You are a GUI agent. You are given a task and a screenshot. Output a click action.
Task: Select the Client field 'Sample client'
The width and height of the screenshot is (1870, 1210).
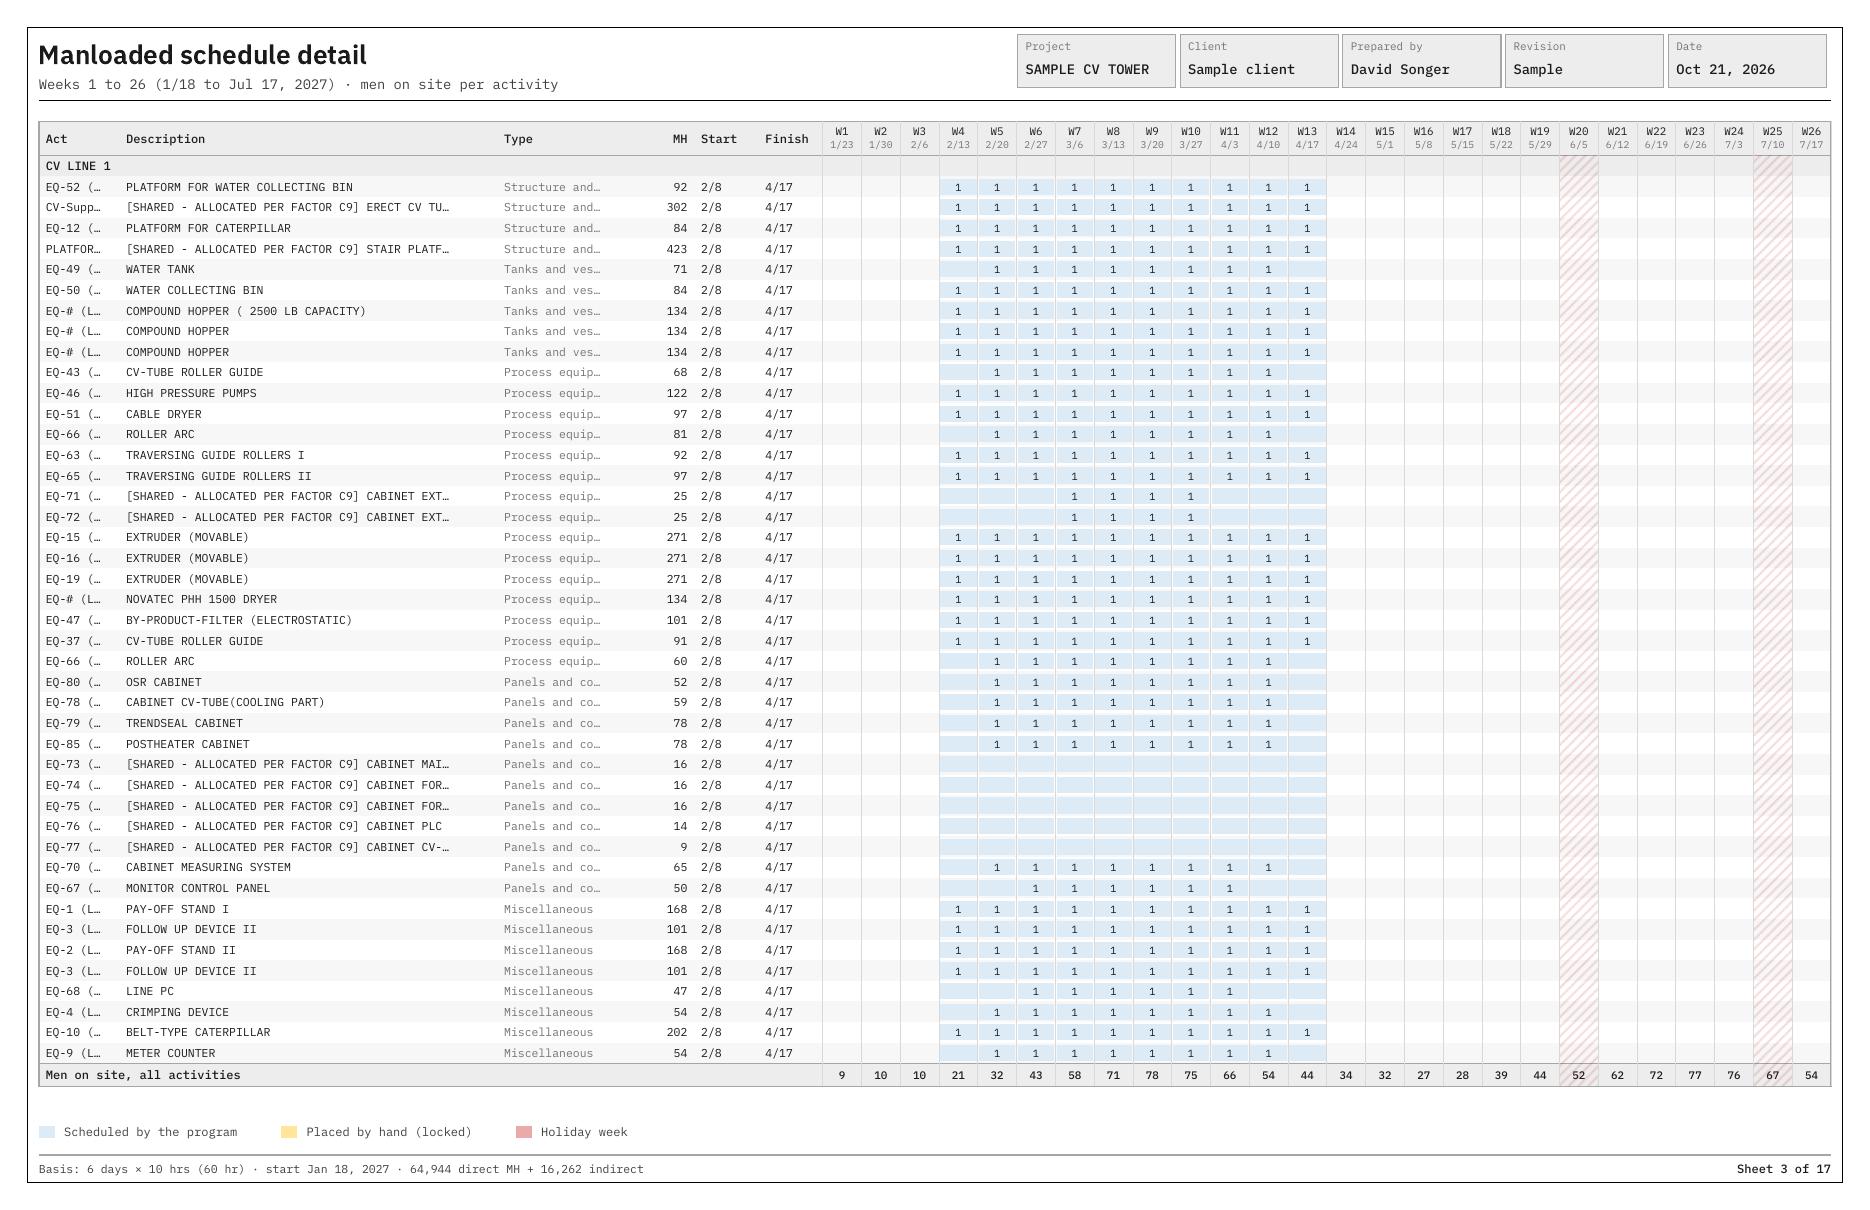[1259, 61]
